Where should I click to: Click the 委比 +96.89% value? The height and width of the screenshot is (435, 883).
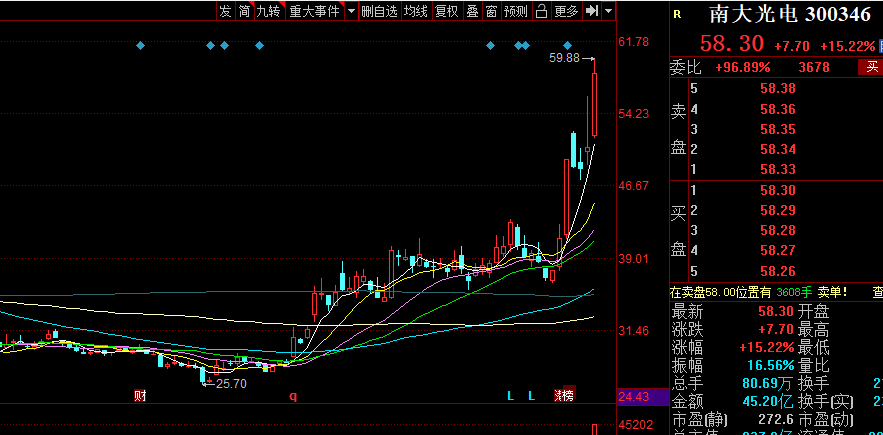pyautogui.click(x=743, y=68)
